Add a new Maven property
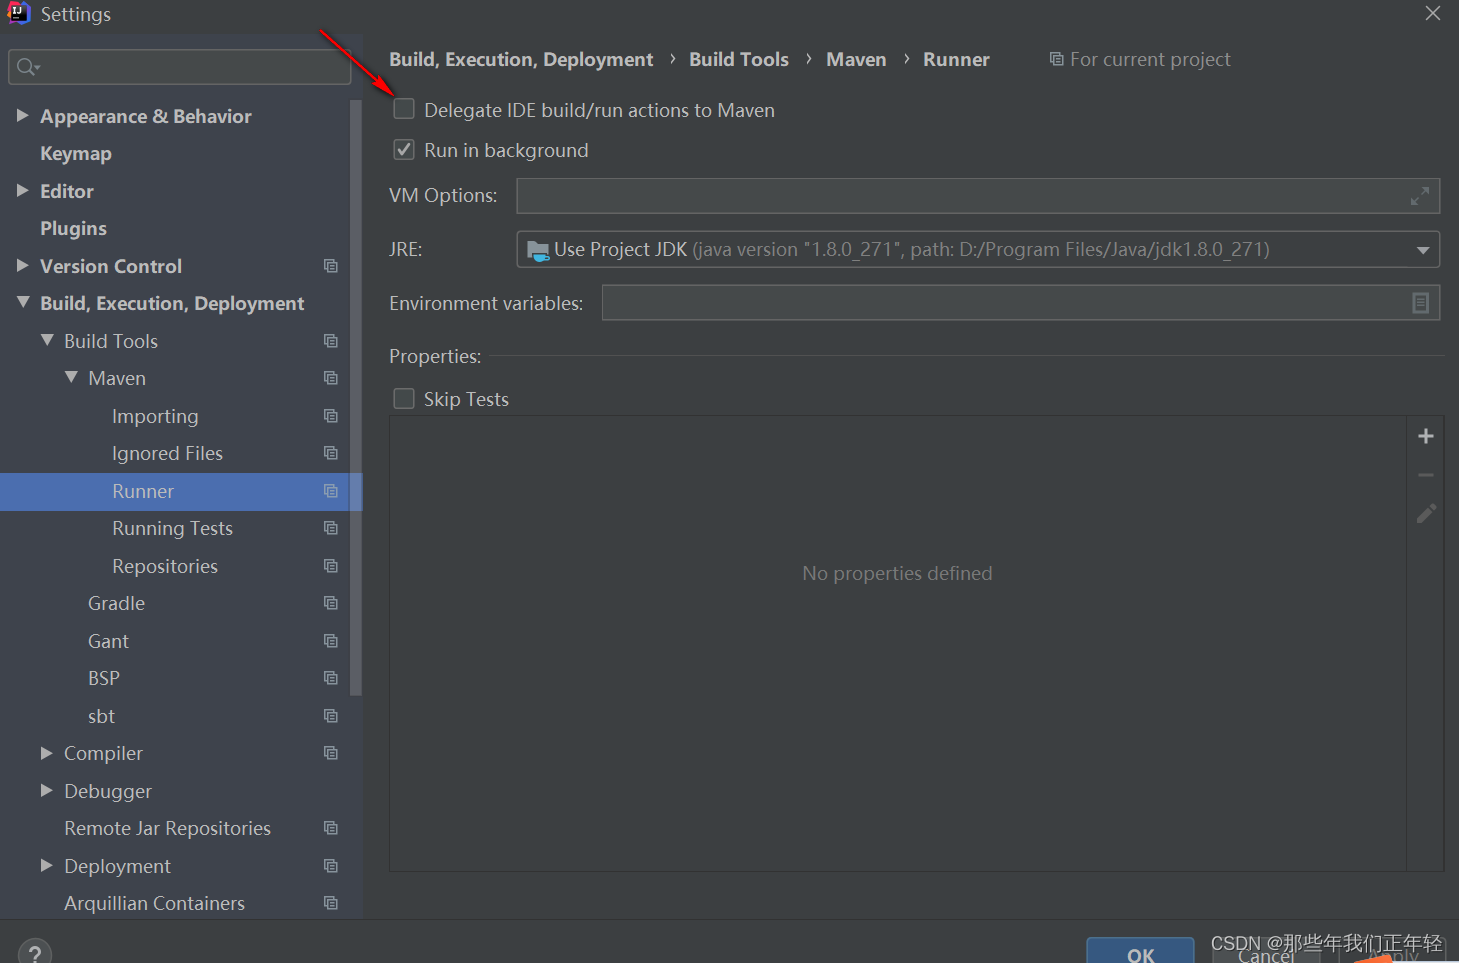The image size is (1459, 963). (x=1426, y=436)
